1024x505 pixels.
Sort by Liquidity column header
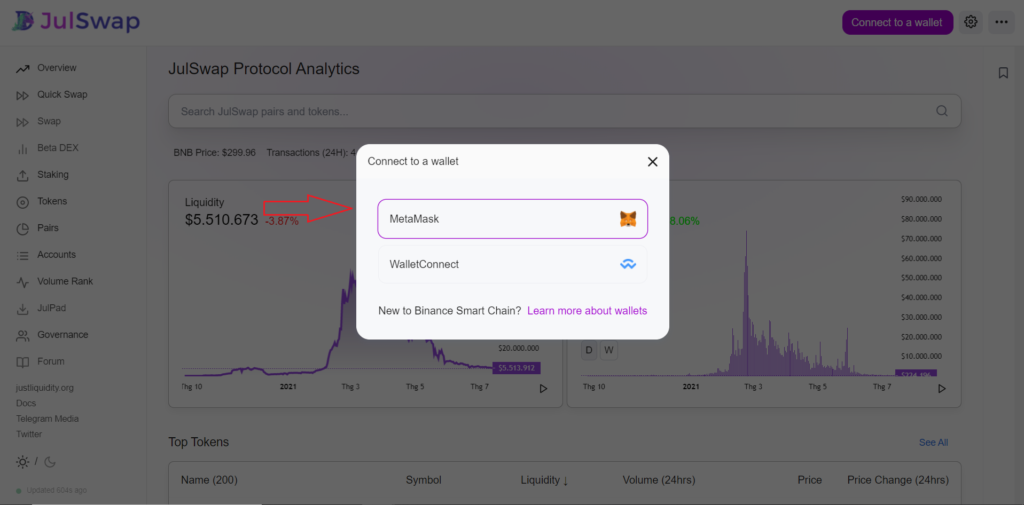545,480
